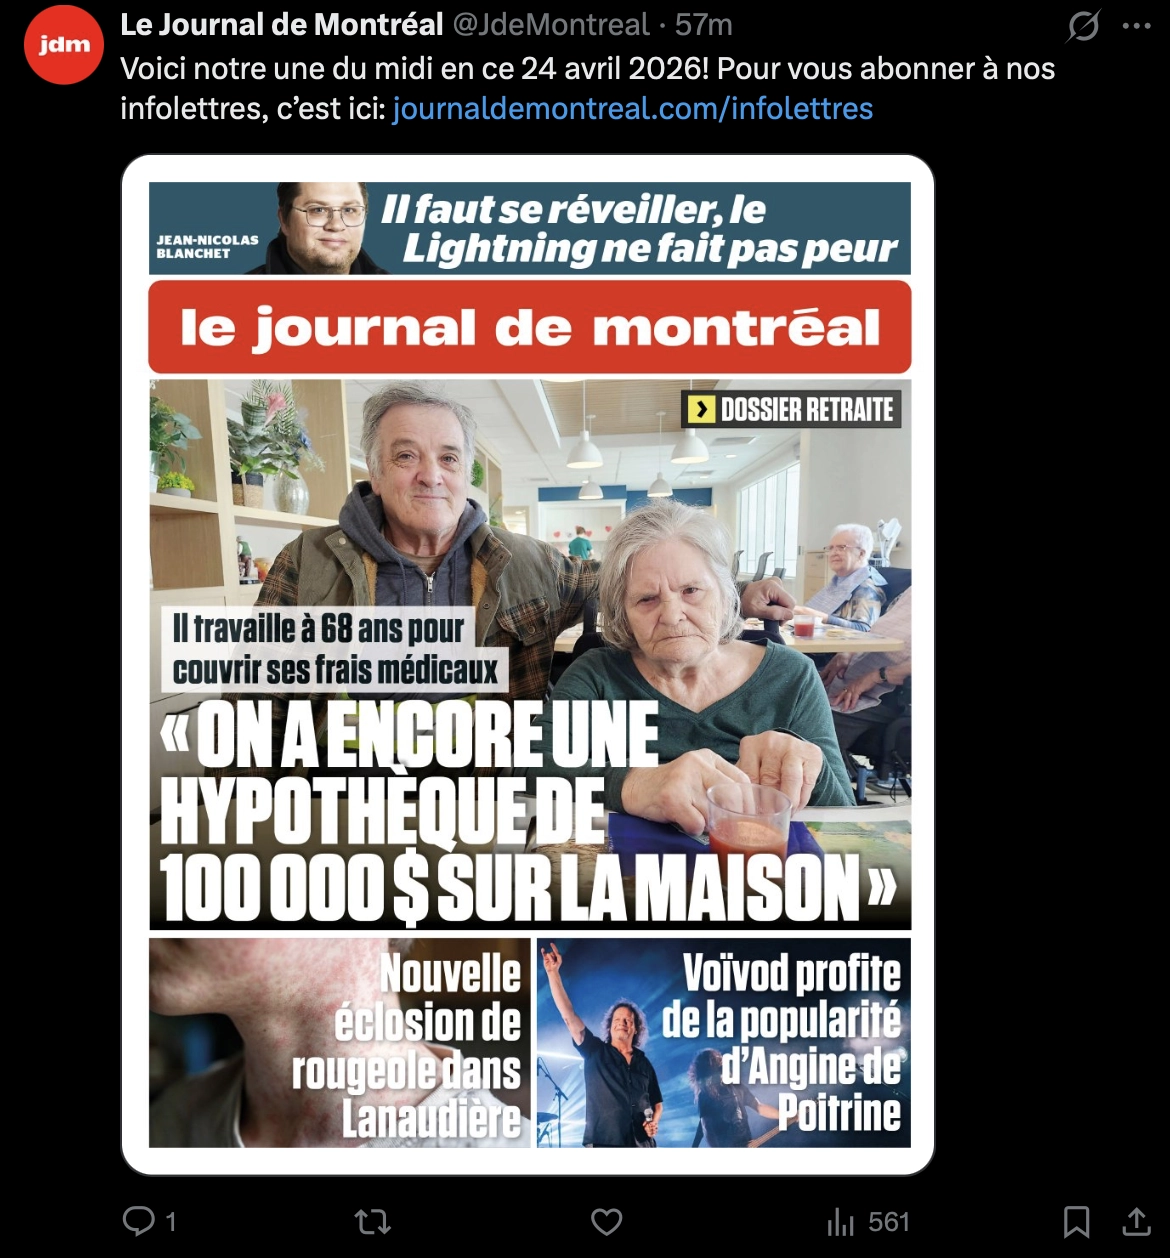1170x1258 pixels.
Task: Click the Lightning ne fait pas peur banner
Action: coord(530,228)
